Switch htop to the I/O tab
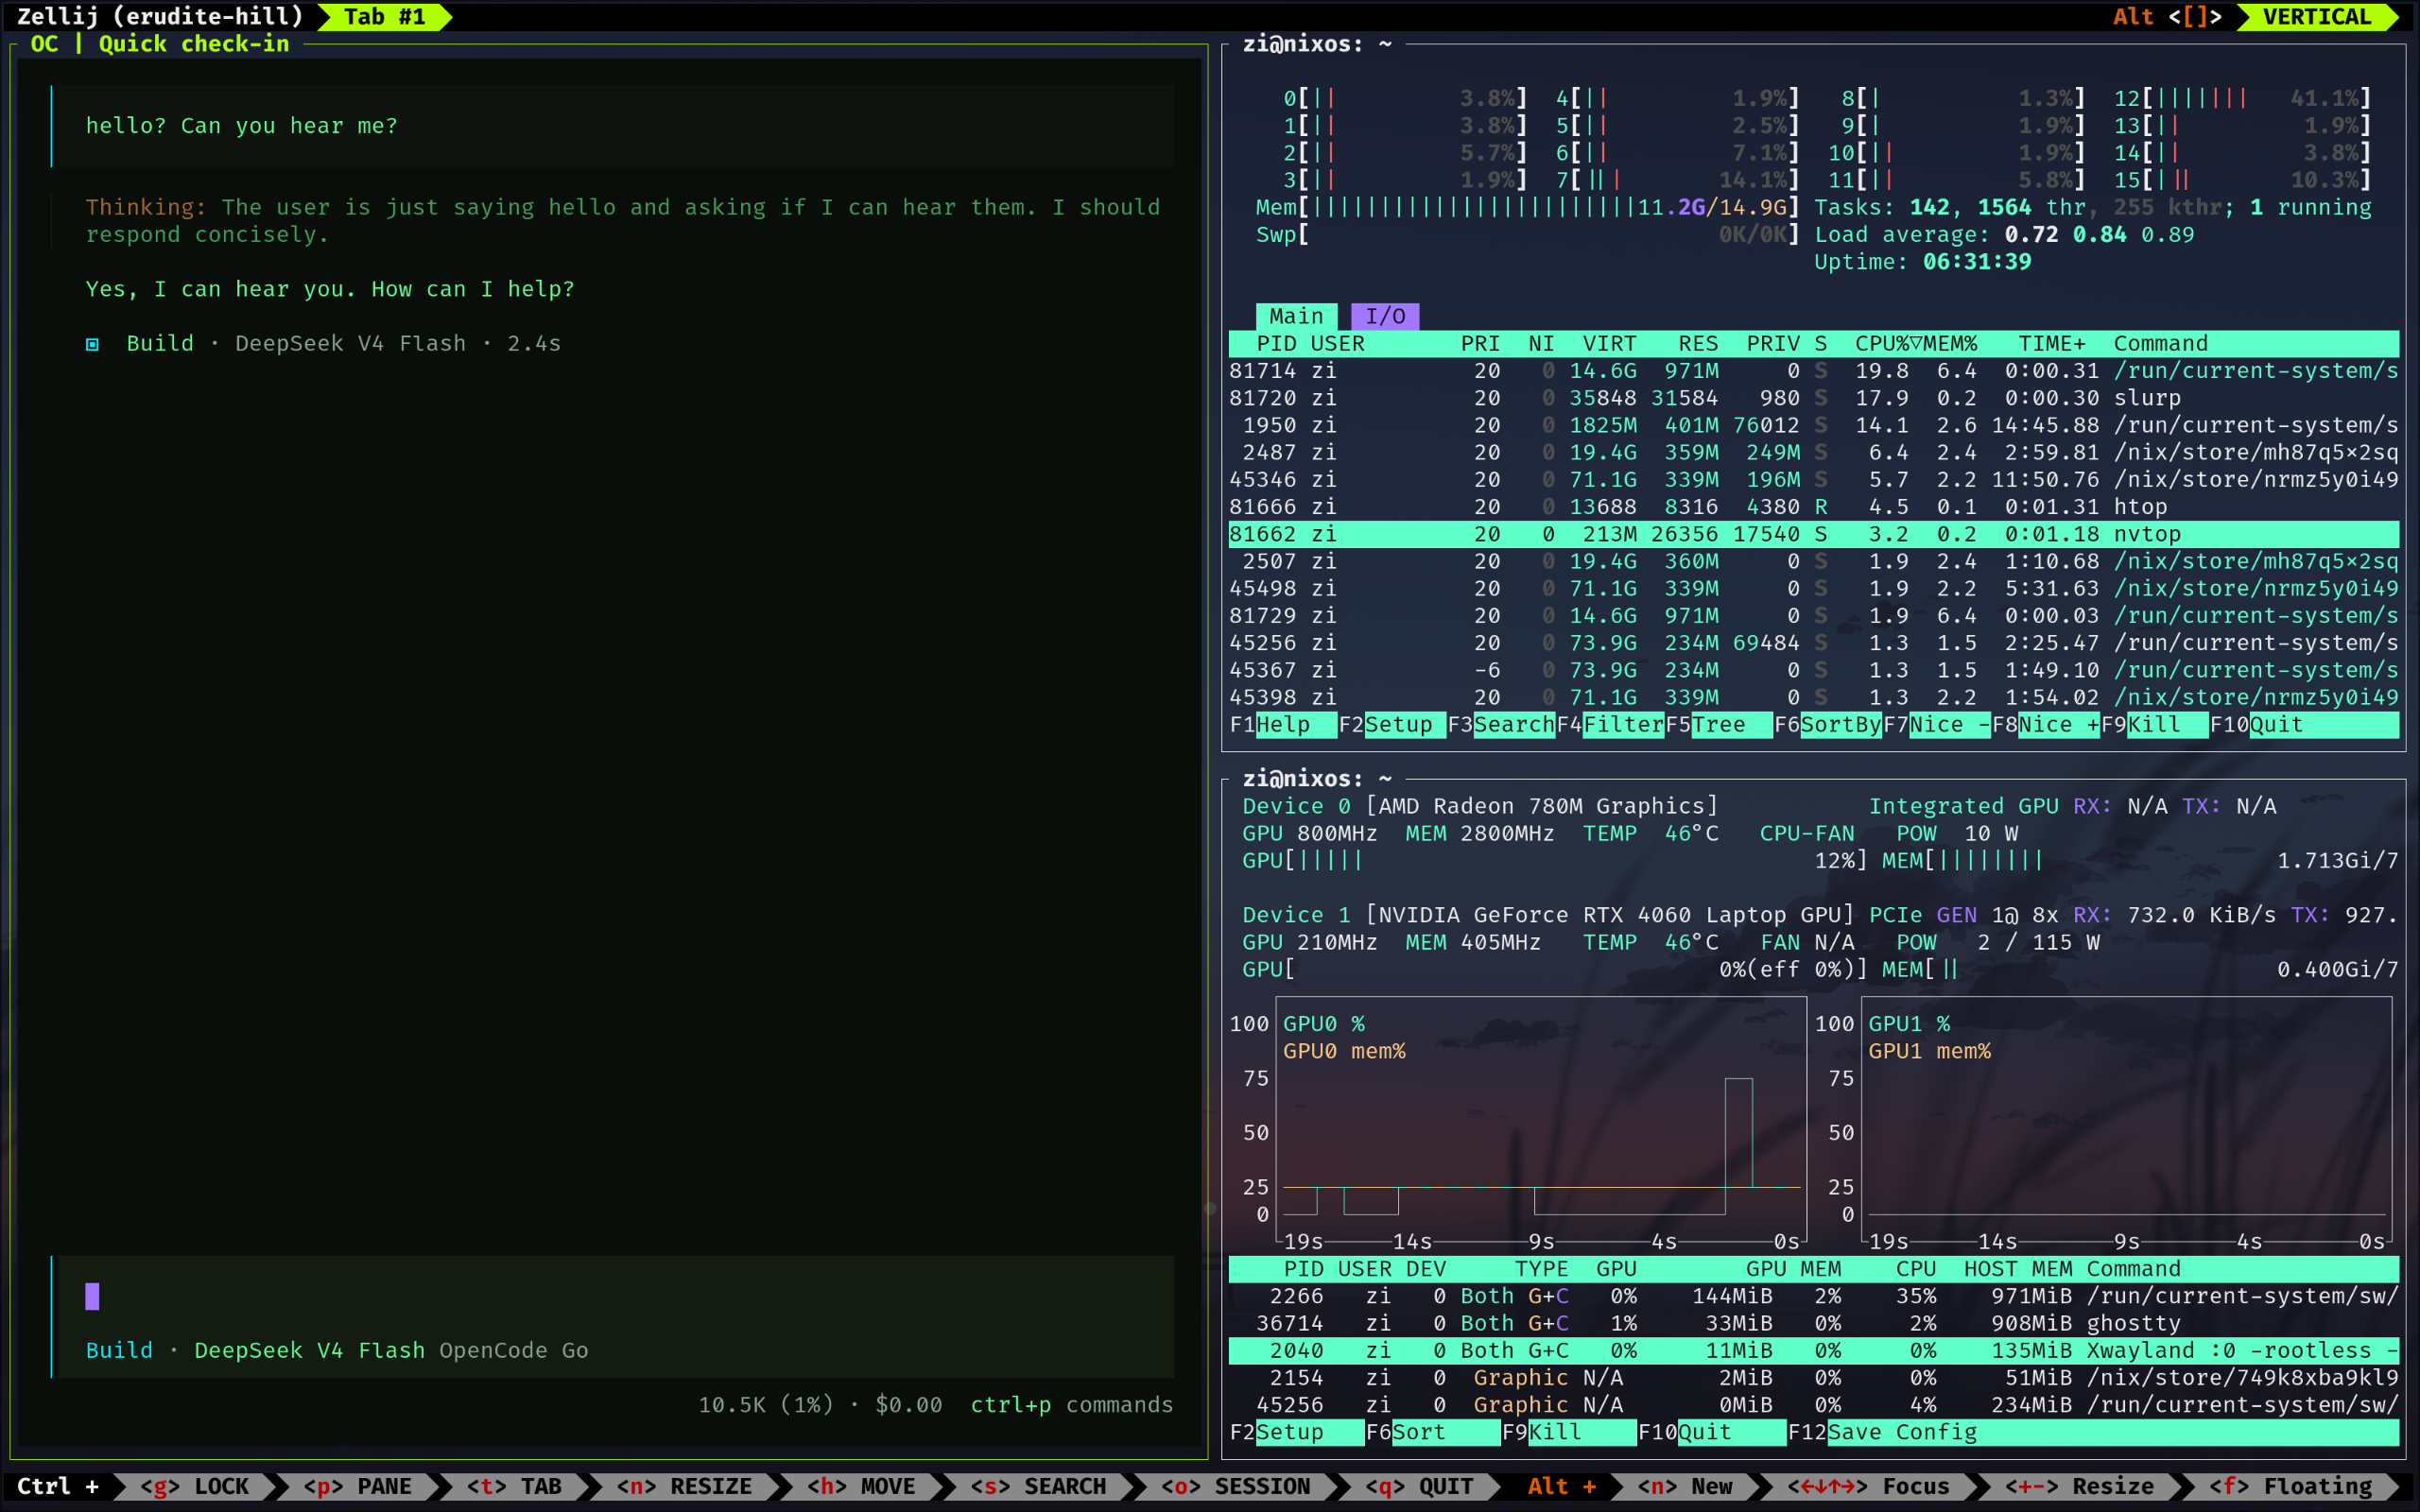The height and width of the screenshot is (1512, 2420). [1385, 316]
